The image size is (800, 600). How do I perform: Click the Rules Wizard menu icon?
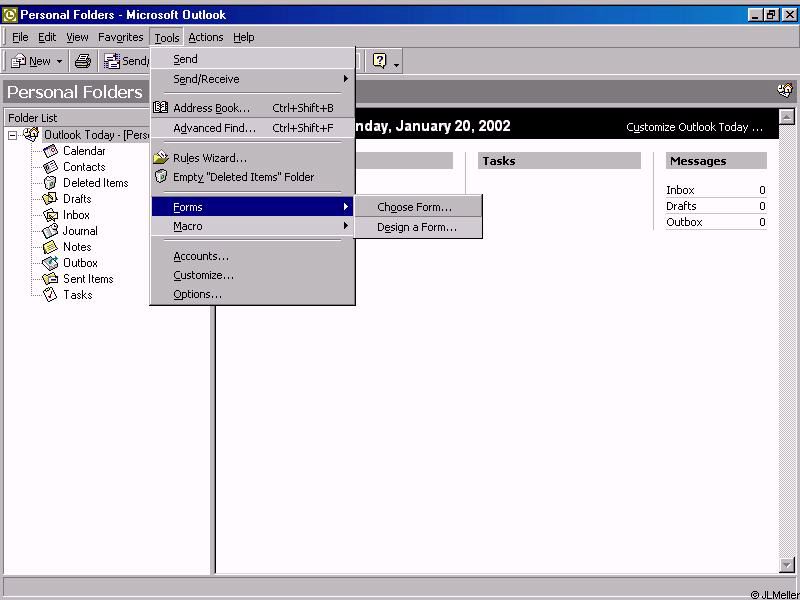point(161,157)
